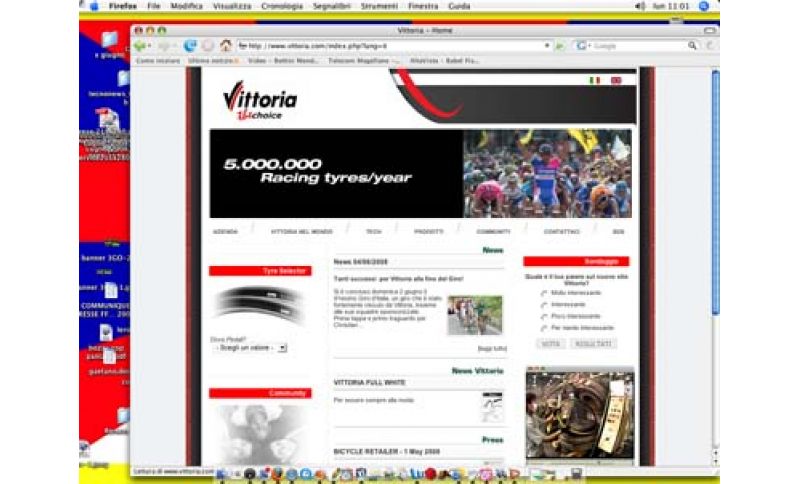Open the address bar history dropdown arrow
This screenshot has width=800, height=484.
547,46
